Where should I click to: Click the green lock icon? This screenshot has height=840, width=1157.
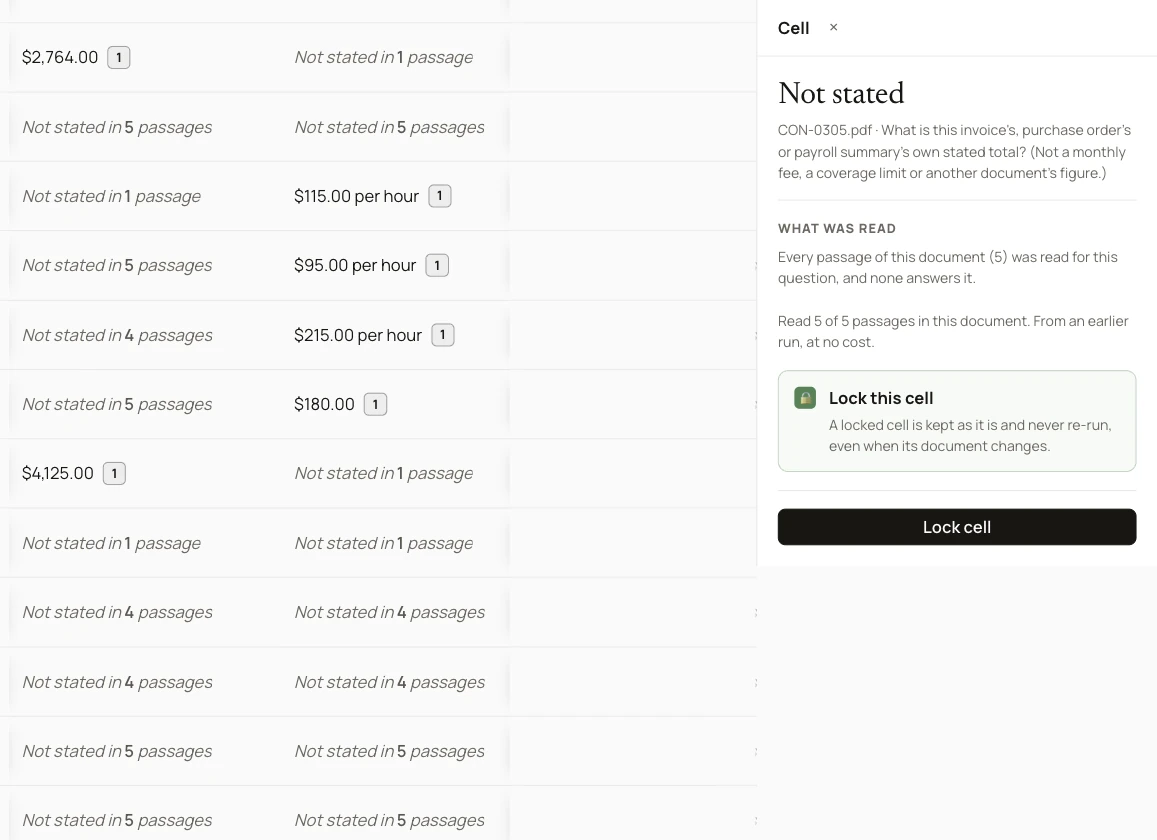(805, 398)
